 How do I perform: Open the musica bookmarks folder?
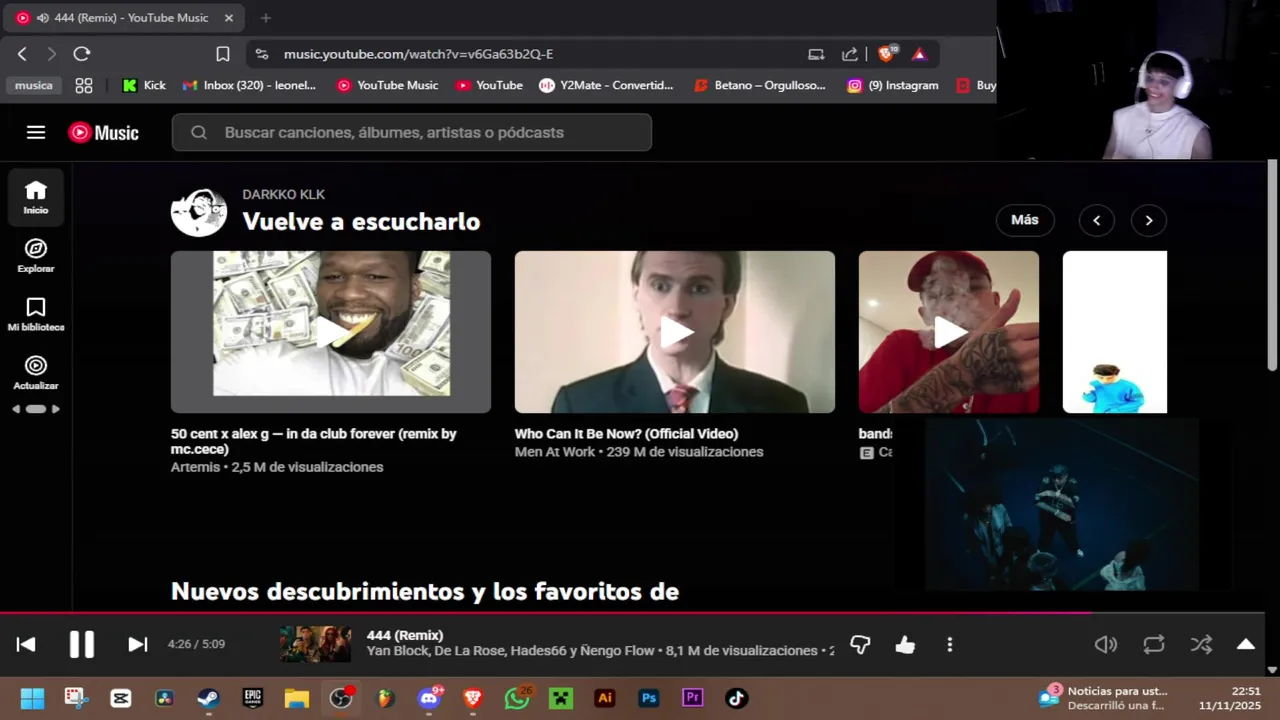[x=33, y=85]
